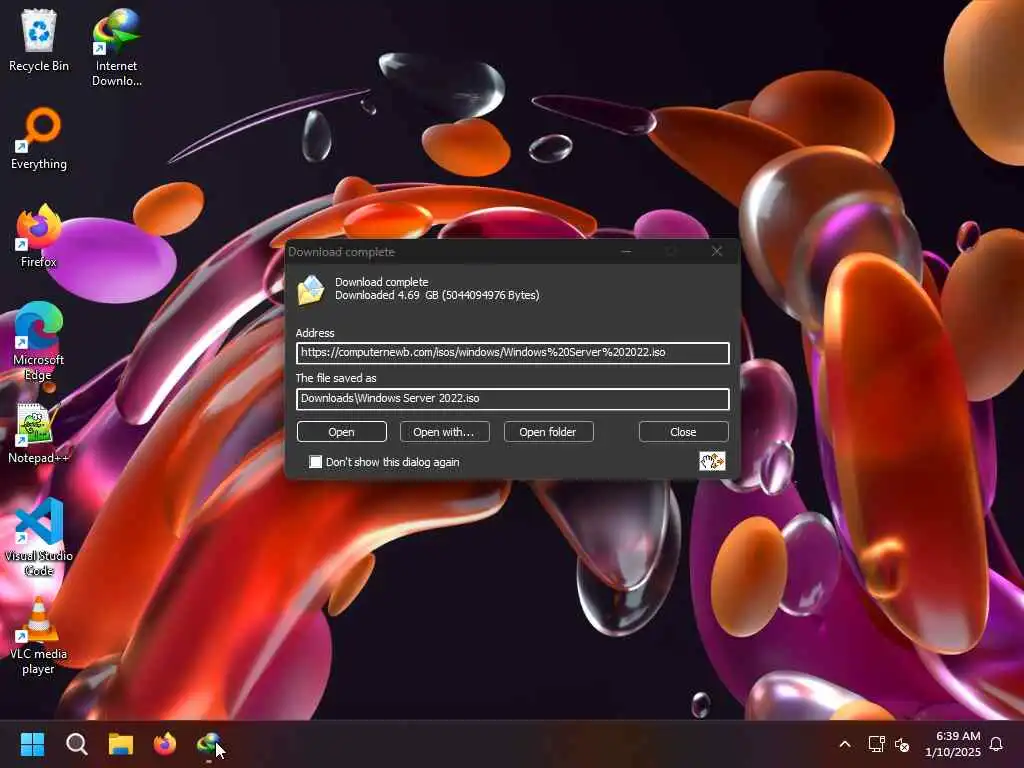This screenshot has width=1024, height=768.
Task: Click the downloaded file envelope icon
Action: coord(311,290)
